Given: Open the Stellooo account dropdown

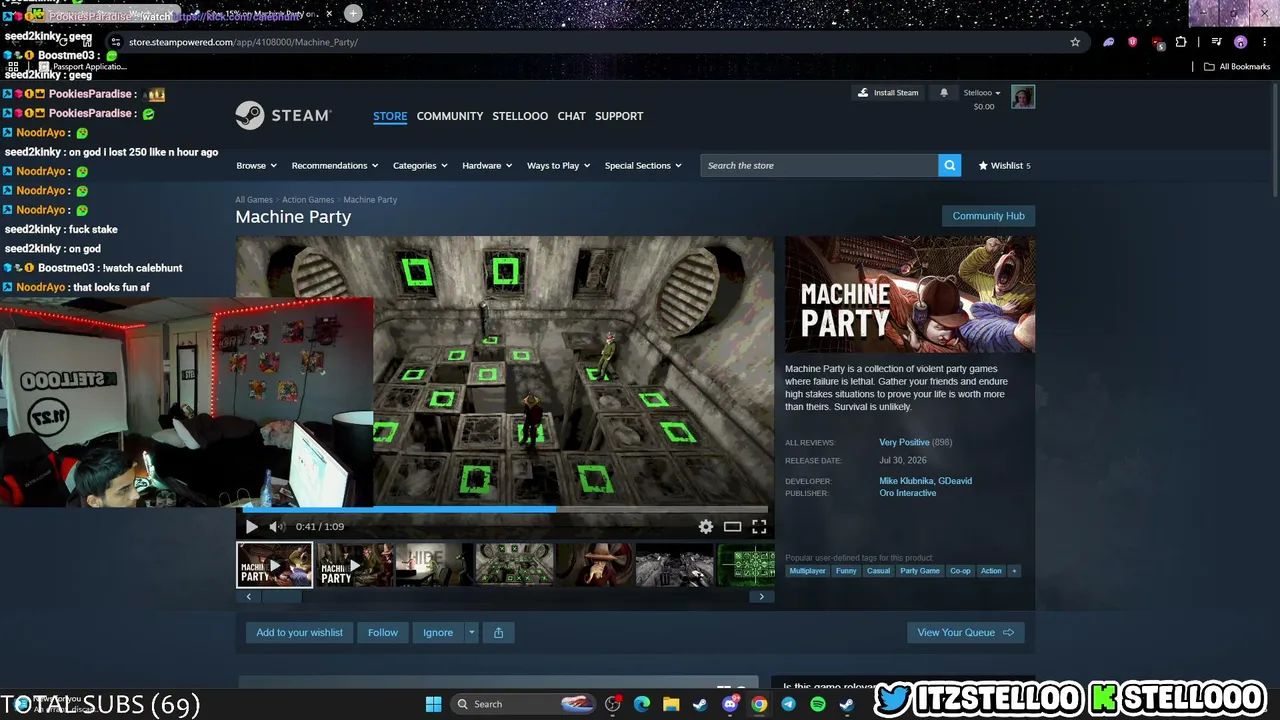Looking at the screenshot, I should (x=981, y=93).
